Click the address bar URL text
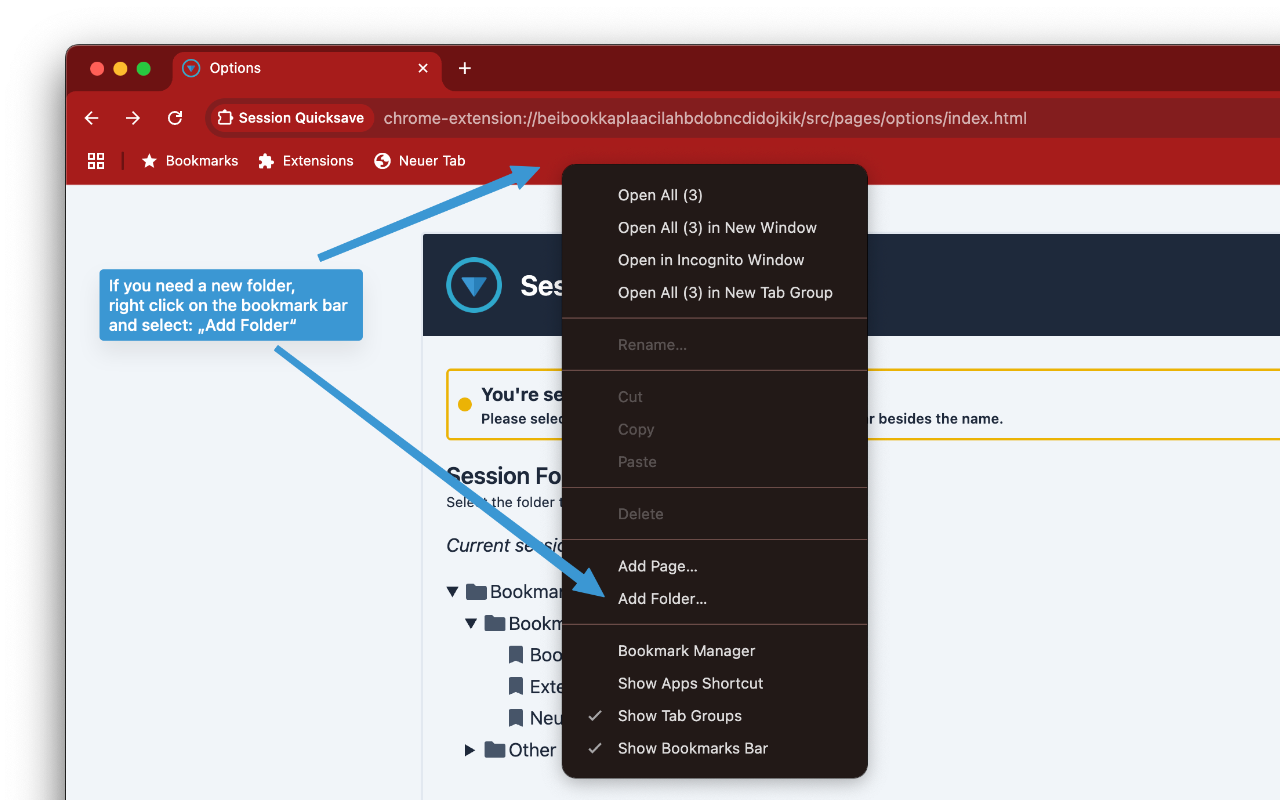This screenshot has width=1280, height=800. (704, 118)
